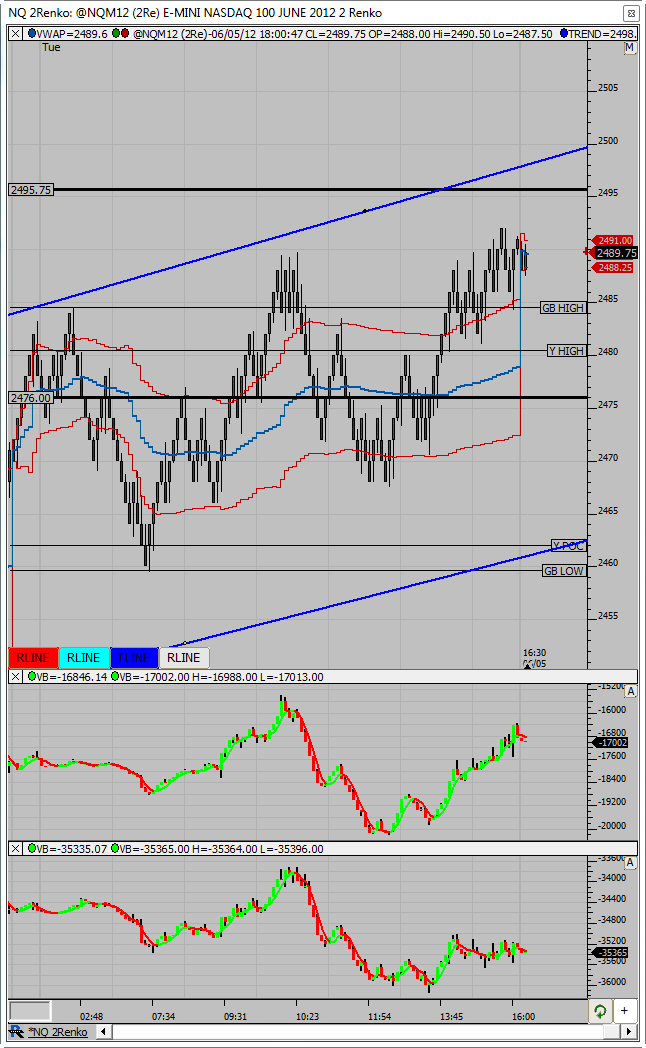
Task: Activate the white RLINE button
Action: [184, 658]
